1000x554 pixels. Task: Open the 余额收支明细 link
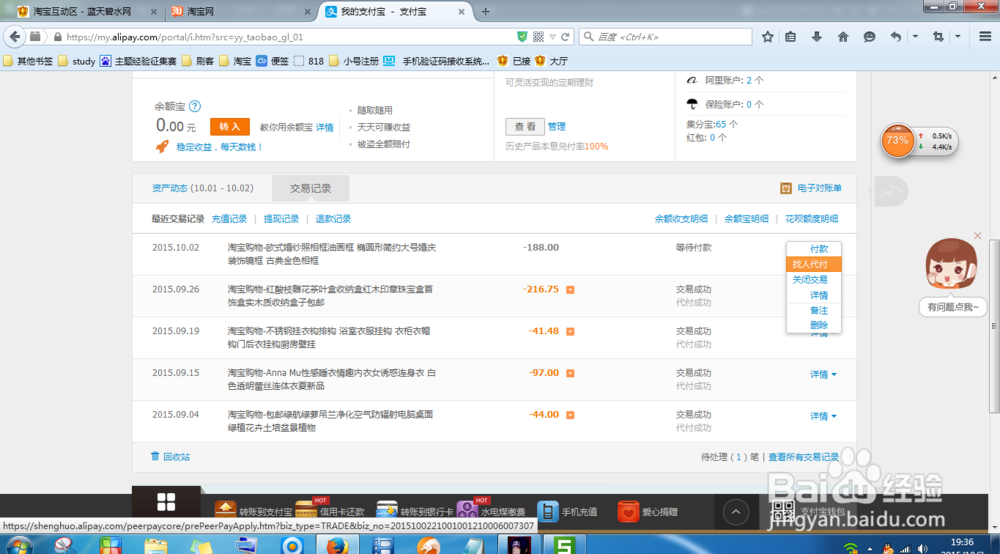pyautogui.click(x=681, y=219)
